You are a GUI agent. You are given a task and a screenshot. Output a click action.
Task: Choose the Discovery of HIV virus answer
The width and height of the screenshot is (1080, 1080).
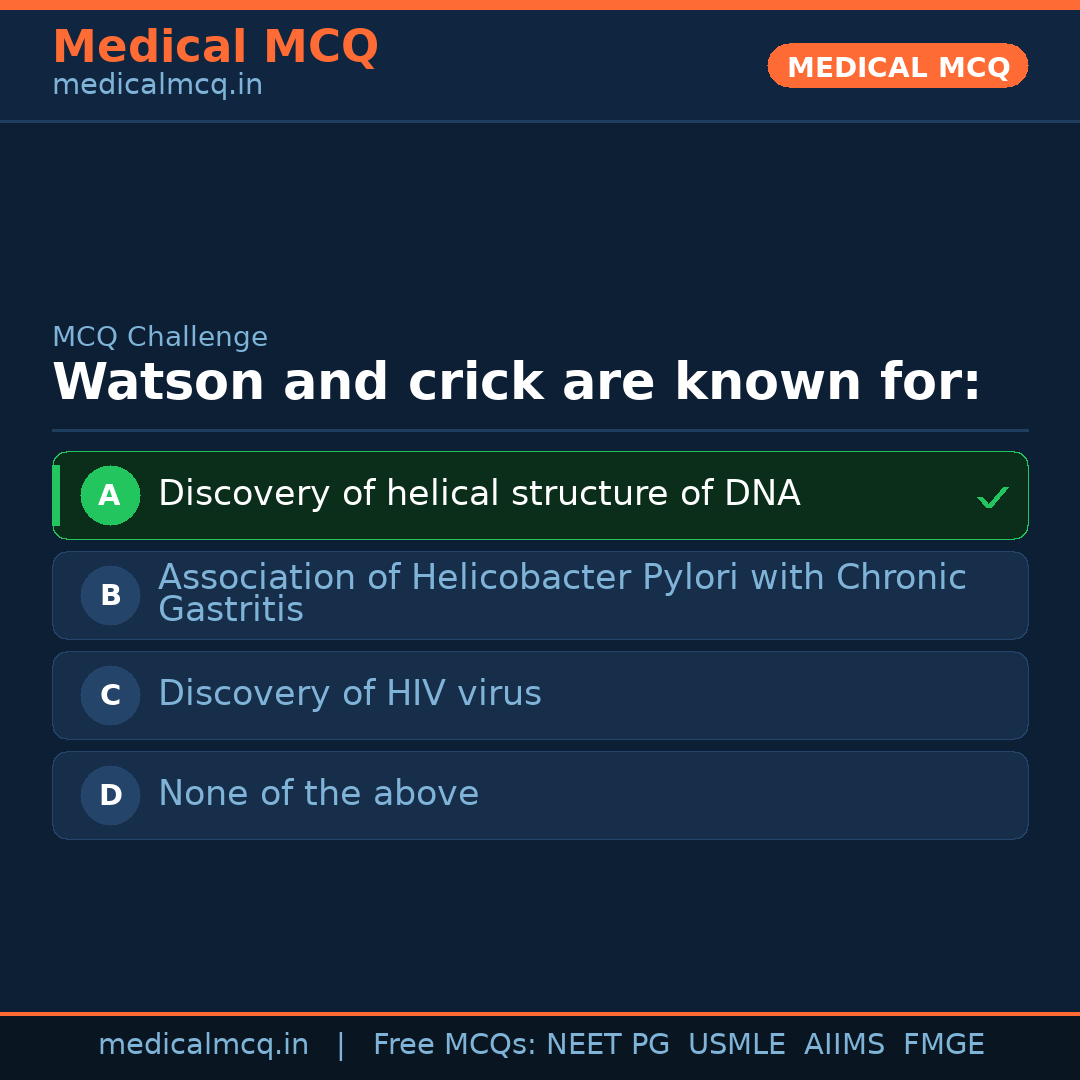tap(349, 694)
